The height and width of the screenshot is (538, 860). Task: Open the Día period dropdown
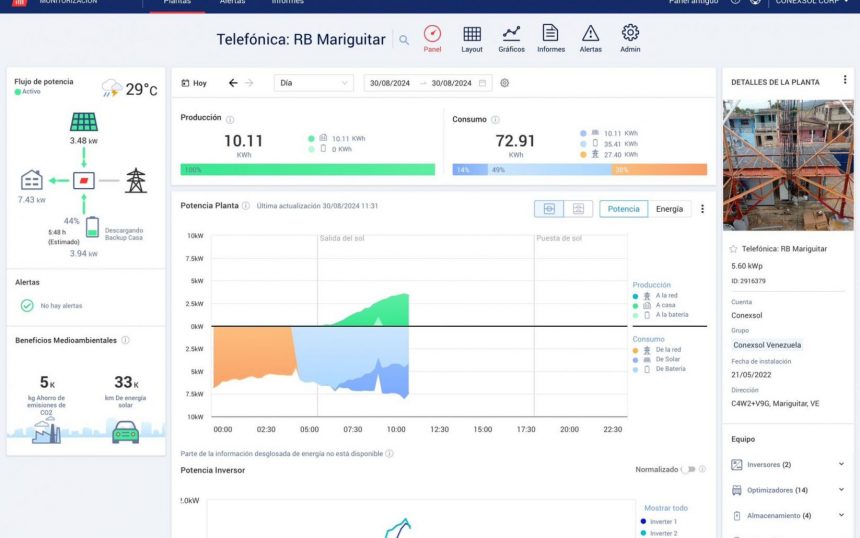pyautogui.click(x=314, y=83)
